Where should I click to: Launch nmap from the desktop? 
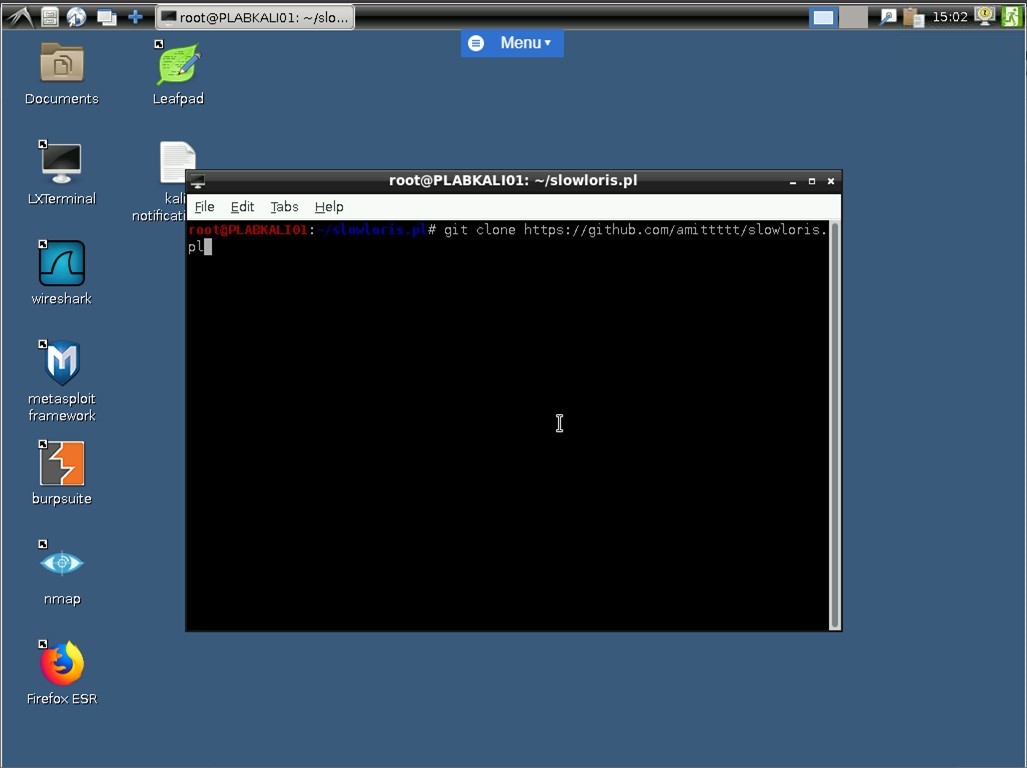click(61, 564)
